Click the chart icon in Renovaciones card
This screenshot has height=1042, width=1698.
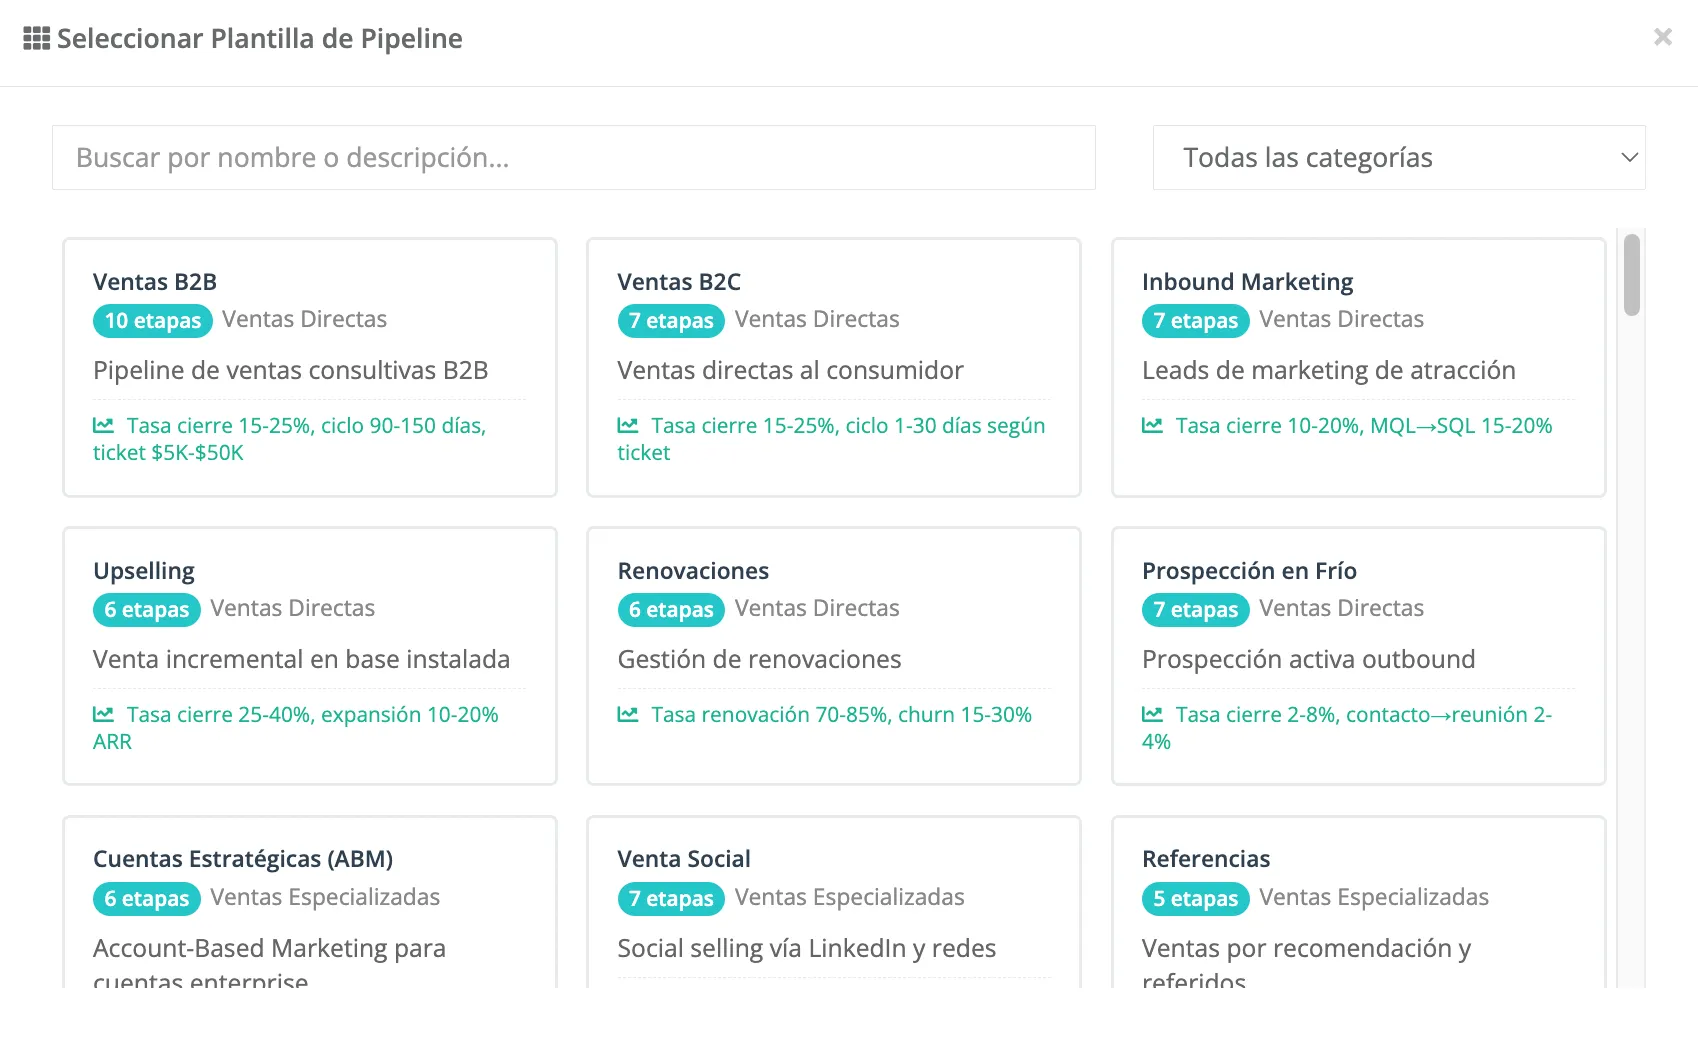pyautogui.click(x=628, y=715)
